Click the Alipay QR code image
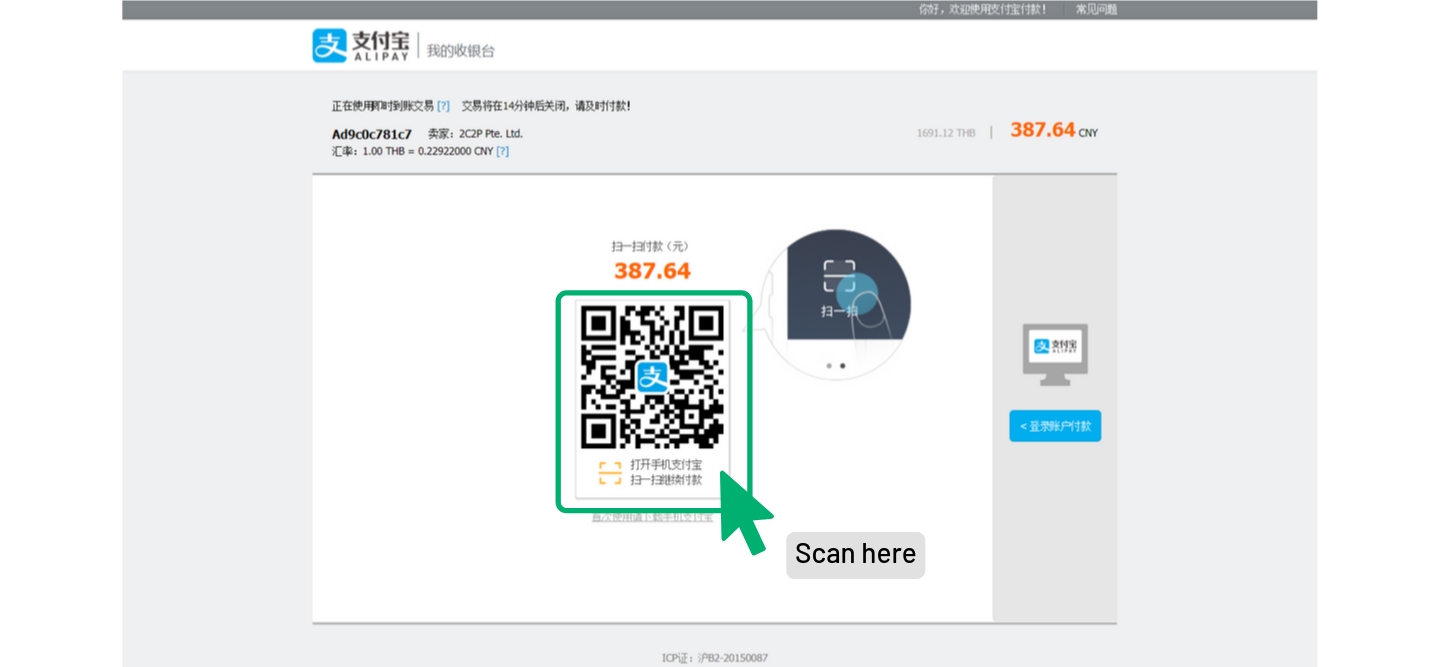1440x667 pixels. [x=653, y=377]
